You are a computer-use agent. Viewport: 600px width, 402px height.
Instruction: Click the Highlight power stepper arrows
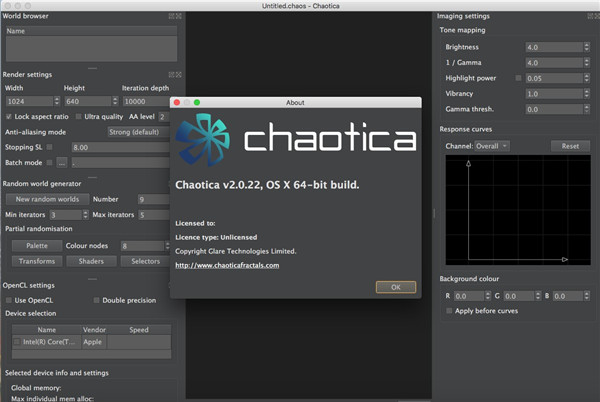point(587,78)
